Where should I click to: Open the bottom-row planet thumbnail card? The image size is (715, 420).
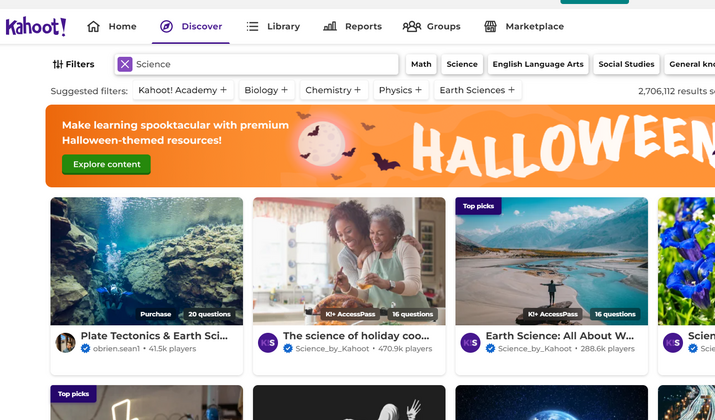[x=551, y=403]
